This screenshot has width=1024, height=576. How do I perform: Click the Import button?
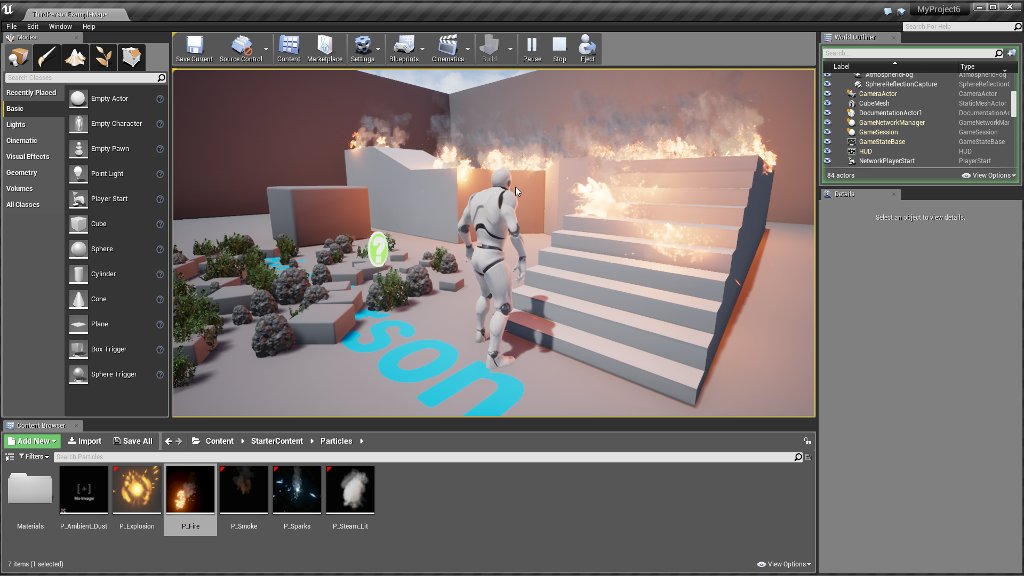pyautogui.click(x=84, y=441)
